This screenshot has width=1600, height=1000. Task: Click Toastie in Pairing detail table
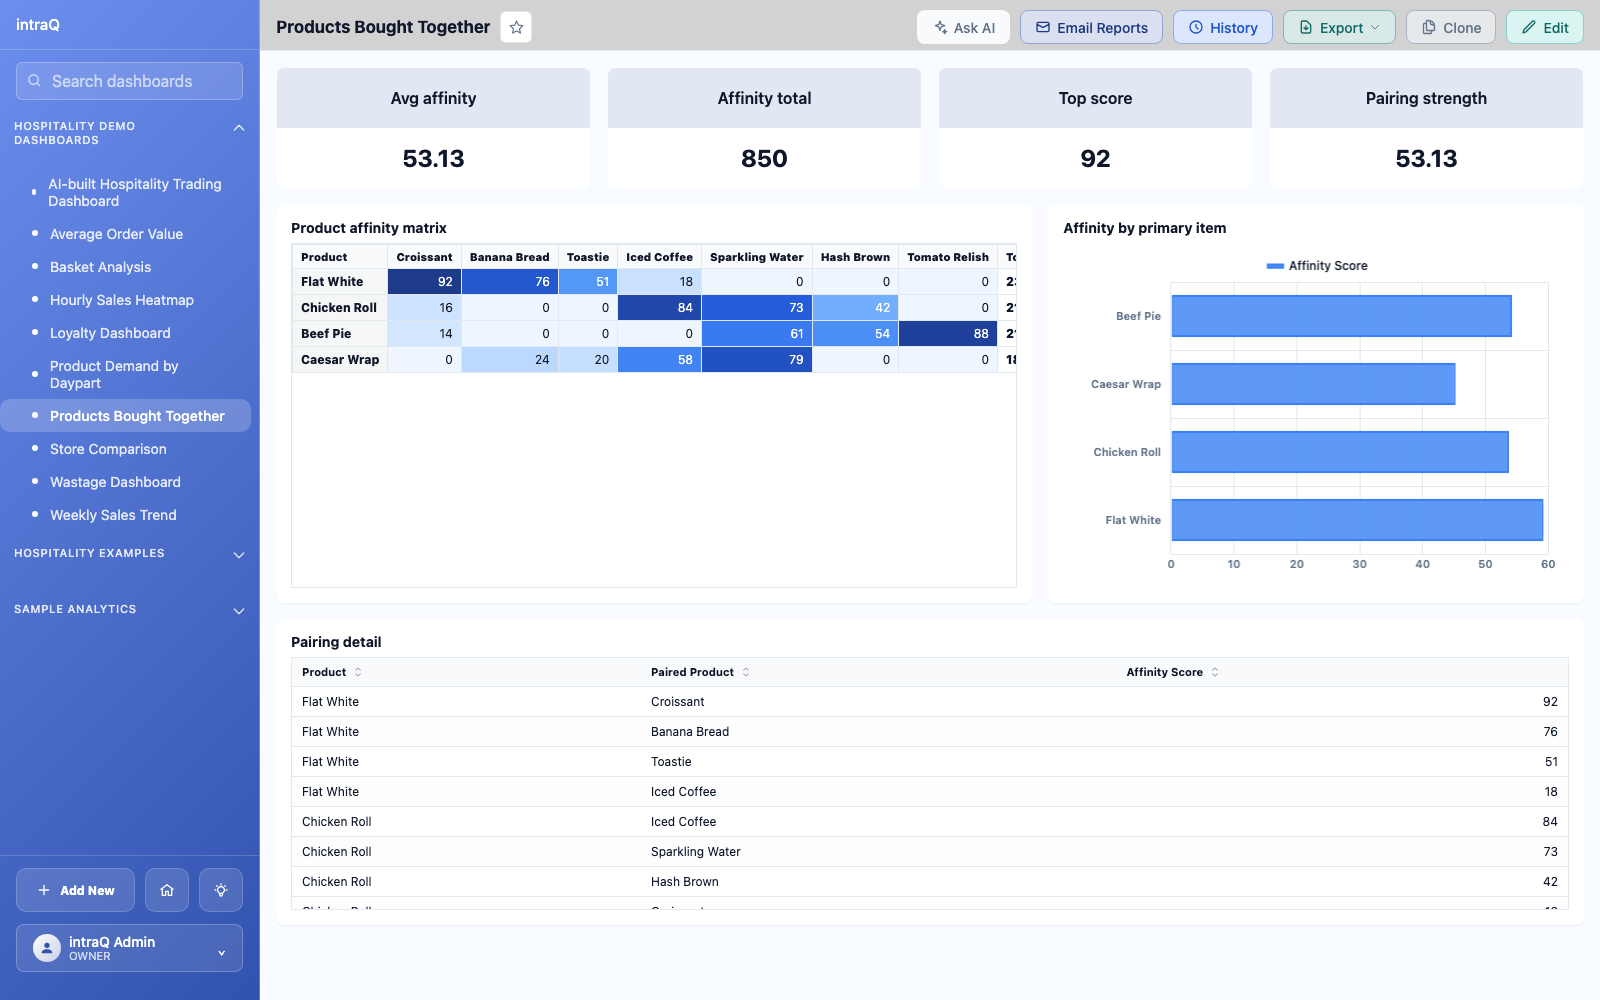(671, 762)
